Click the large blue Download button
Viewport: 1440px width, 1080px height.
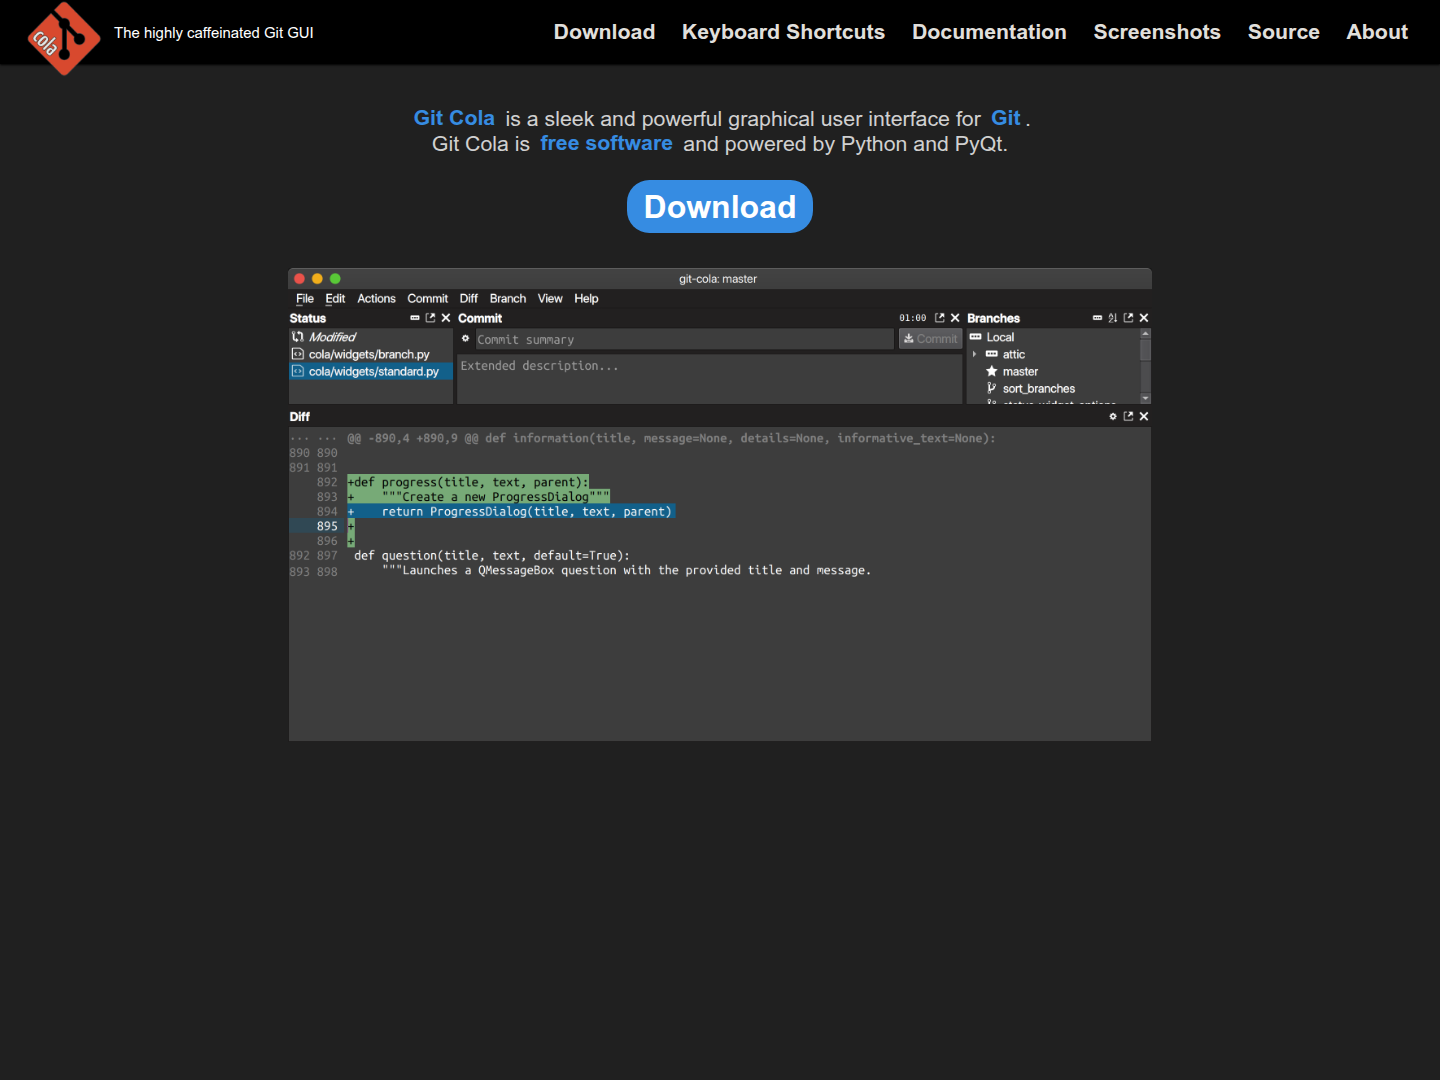(x=720, y=207)
